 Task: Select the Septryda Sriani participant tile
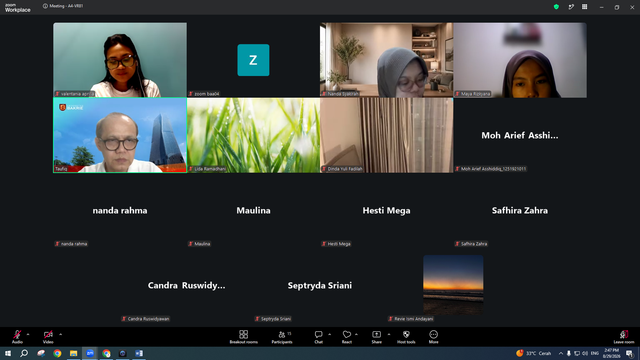pyautogui.click(x=320, y=285)
